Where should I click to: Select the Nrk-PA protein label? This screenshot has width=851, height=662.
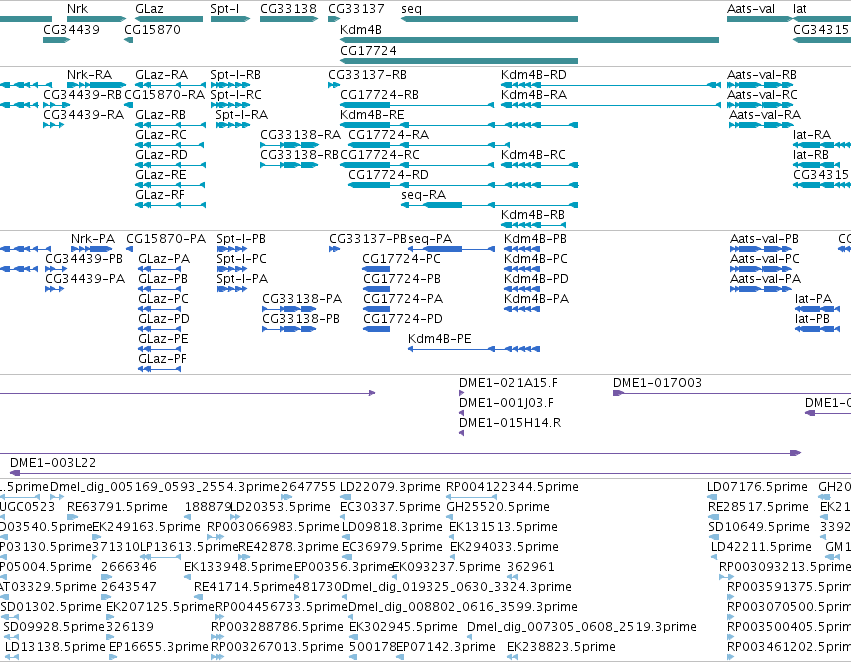93,239
